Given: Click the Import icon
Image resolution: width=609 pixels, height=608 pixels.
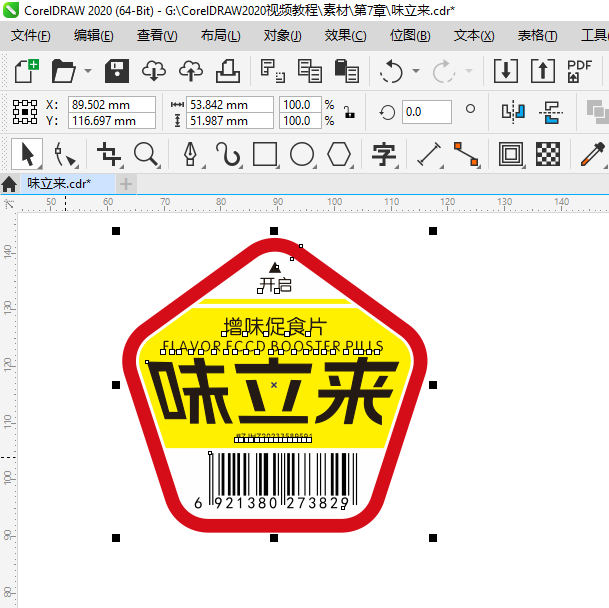Looking at the screenshot, I should 506,71.
